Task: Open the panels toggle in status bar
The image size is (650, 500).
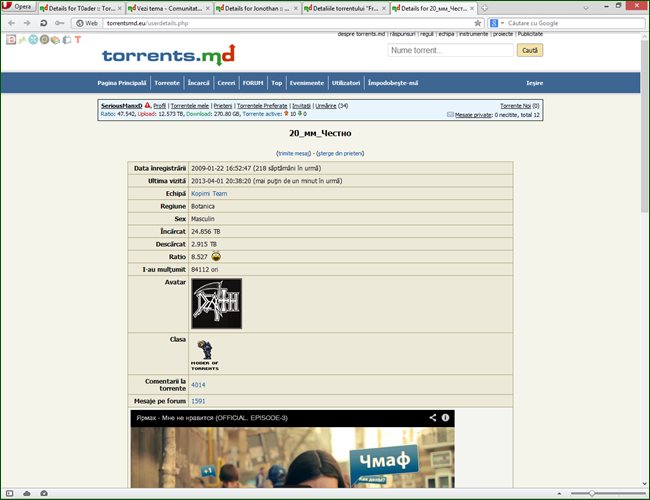Action: pyautogui.click(x=10, y=493)
